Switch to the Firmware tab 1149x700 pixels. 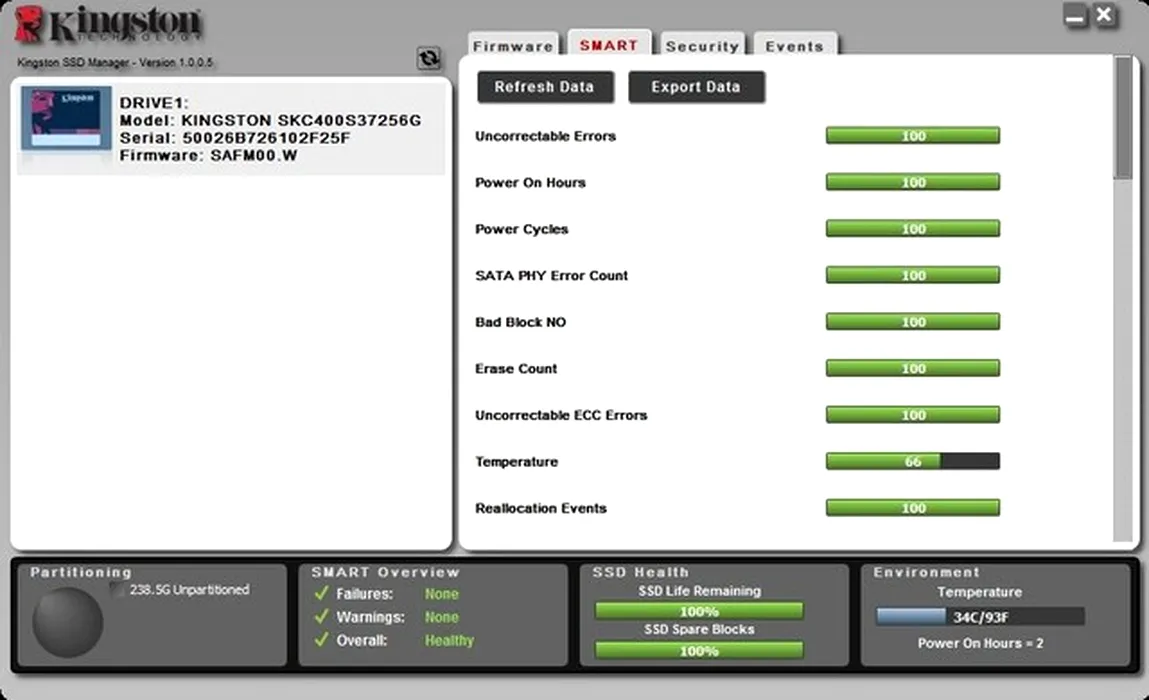(513, 46)
